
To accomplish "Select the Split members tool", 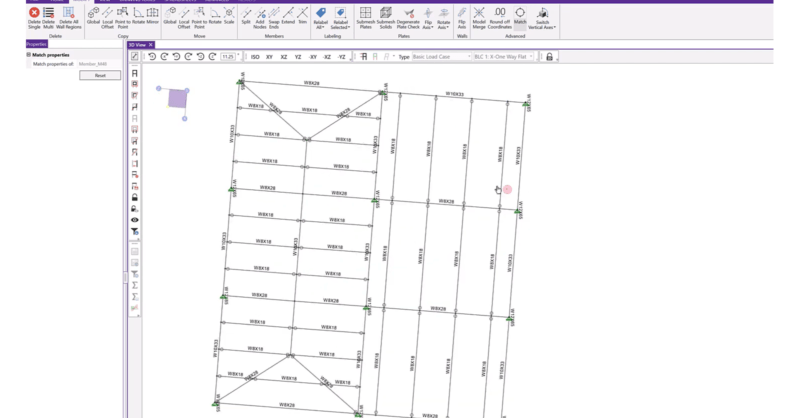I will 246,15.
